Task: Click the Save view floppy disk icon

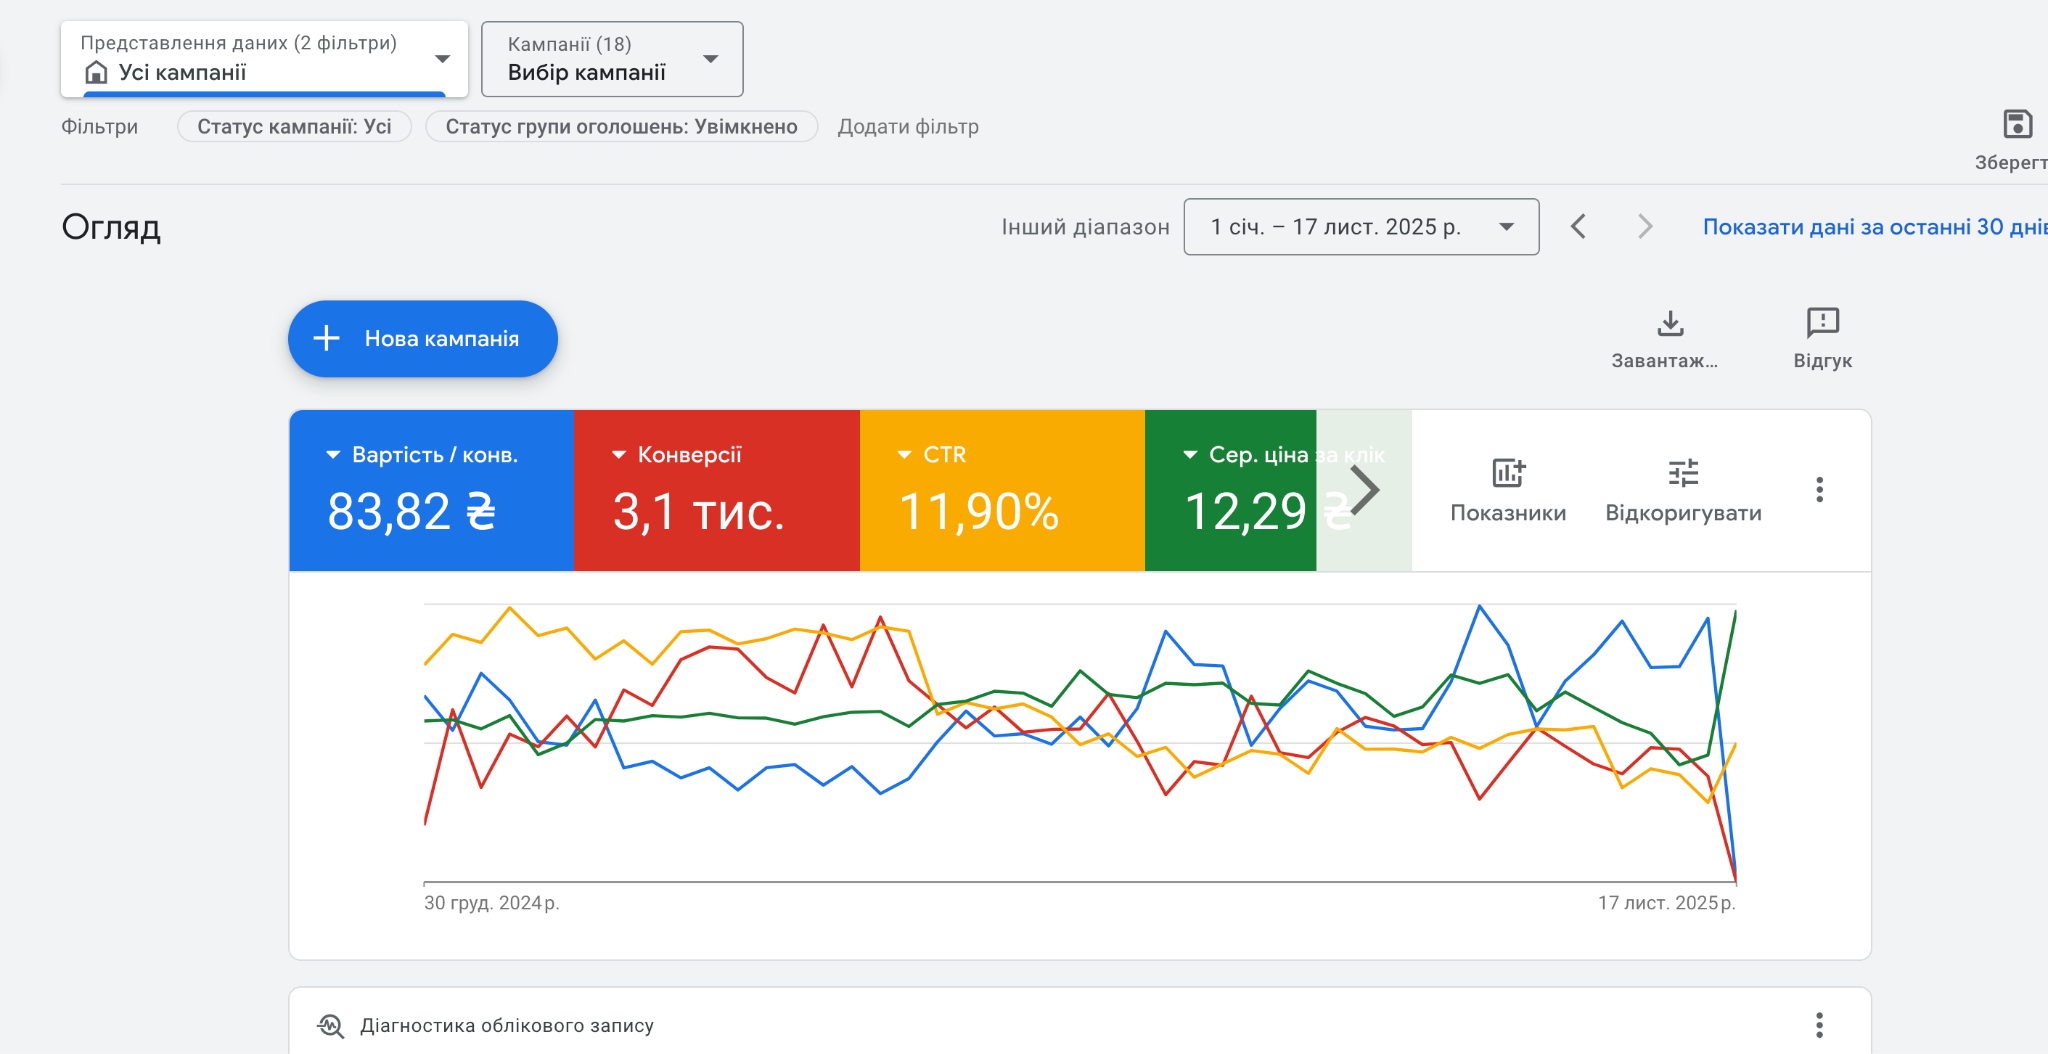Action: tap(2017, 125)
